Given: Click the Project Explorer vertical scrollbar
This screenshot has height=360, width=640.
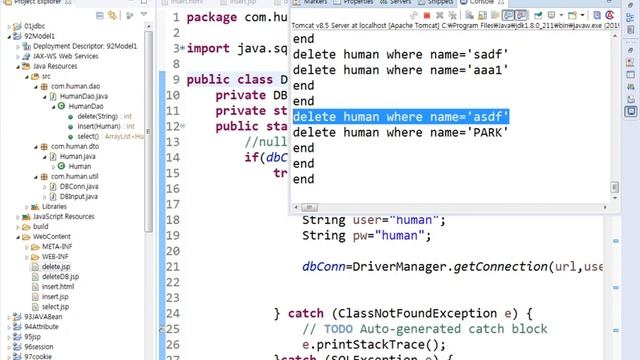Looking at the screenshot, I should tap(149, 131).
